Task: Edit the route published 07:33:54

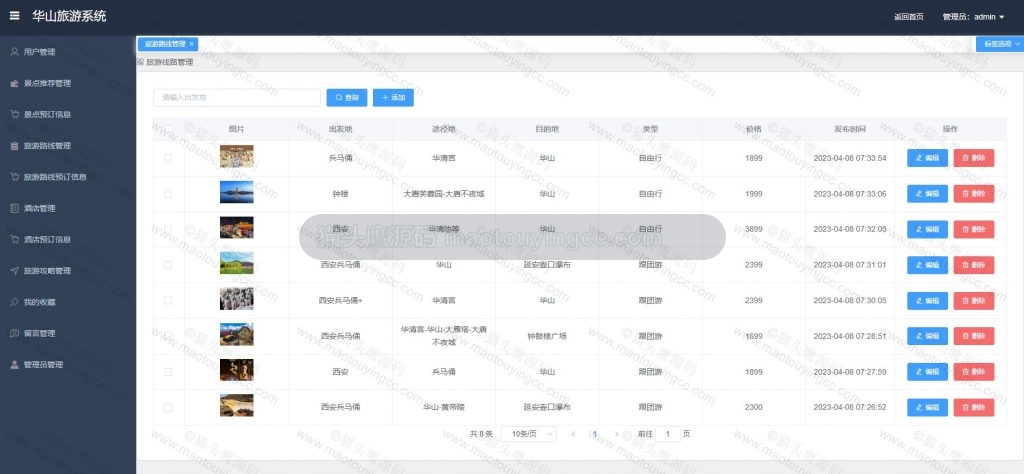Action: pyautogui.click(x=927, y=158)
